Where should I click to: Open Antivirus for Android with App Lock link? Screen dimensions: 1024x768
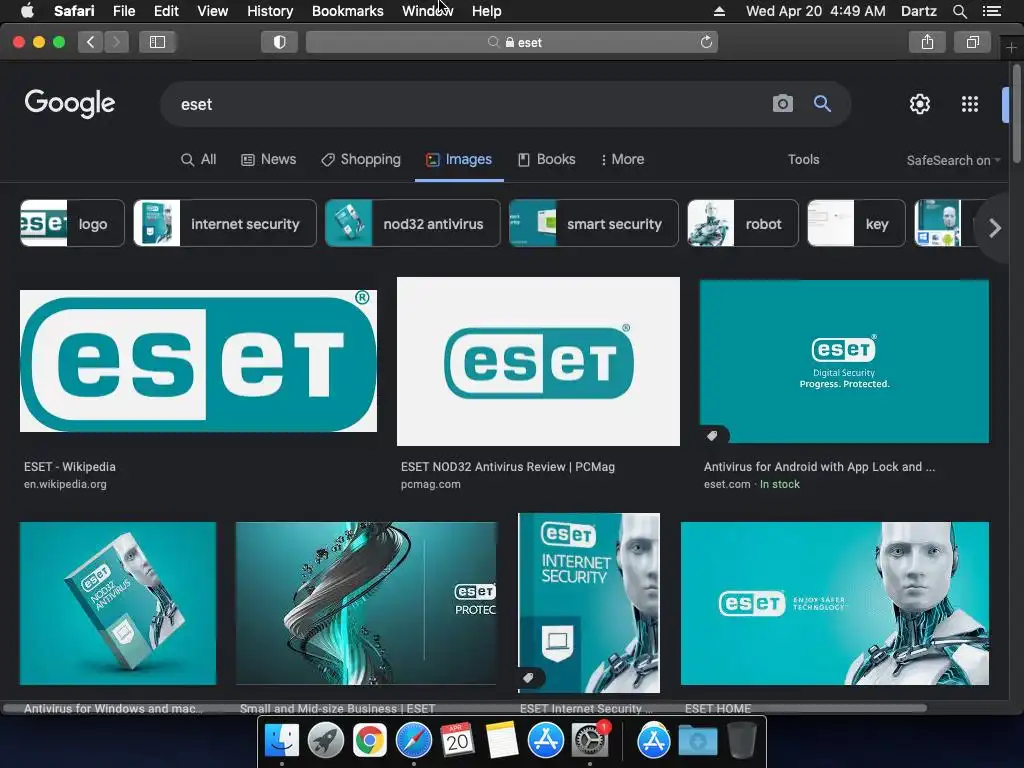pos(820,467)
